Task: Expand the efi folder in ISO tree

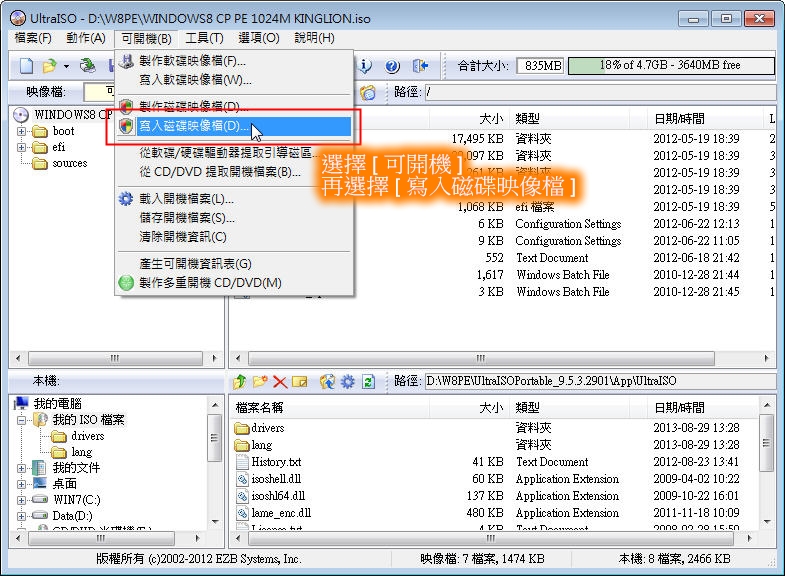Action: click(x=21, y=148)
